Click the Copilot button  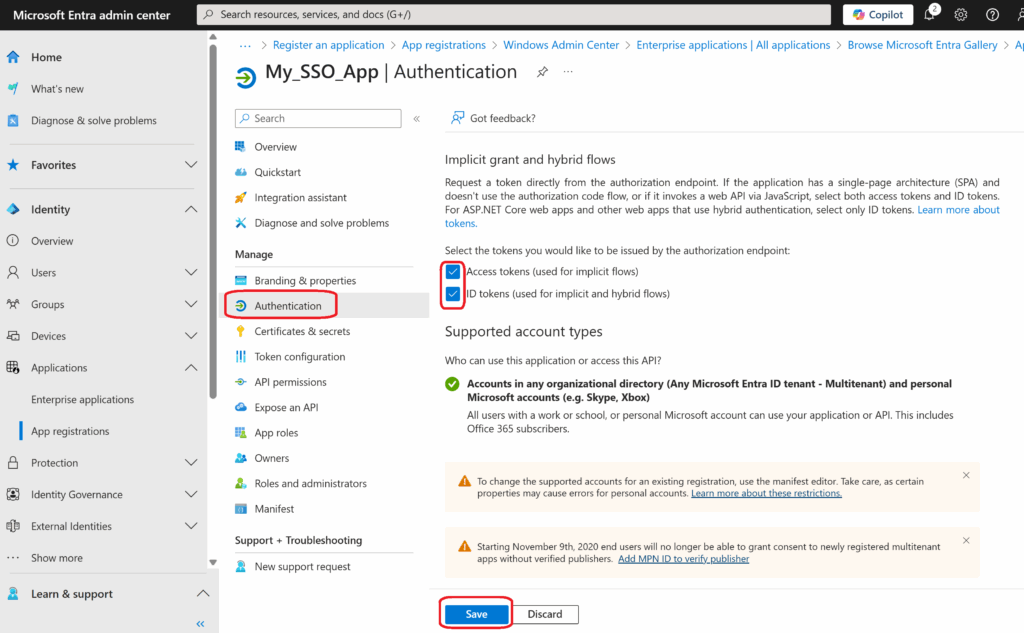(878, 14)
